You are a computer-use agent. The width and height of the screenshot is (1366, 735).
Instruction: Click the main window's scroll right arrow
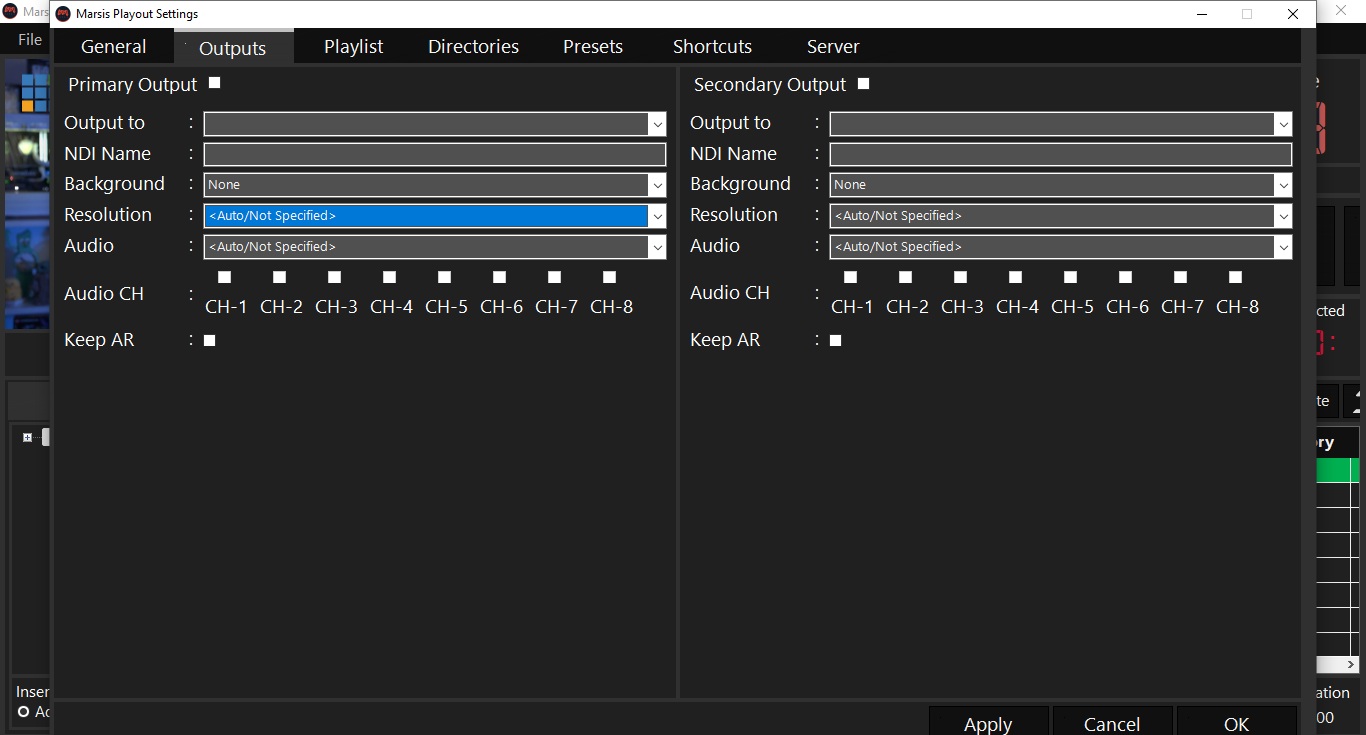(x=1351, y=664)
